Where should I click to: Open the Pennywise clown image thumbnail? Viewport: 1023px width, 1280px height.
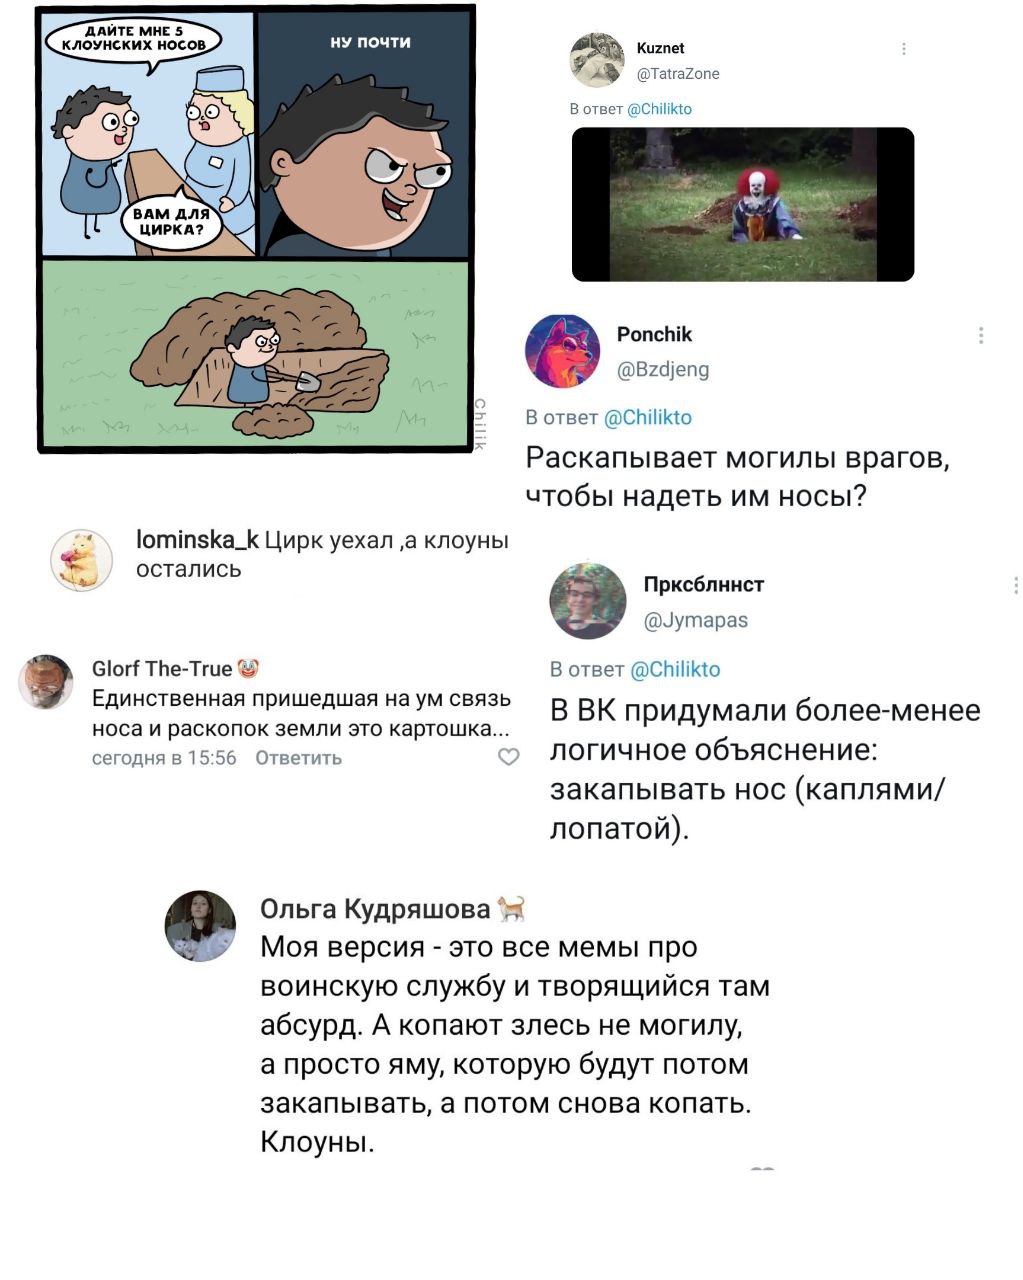[x=743, y=204]
